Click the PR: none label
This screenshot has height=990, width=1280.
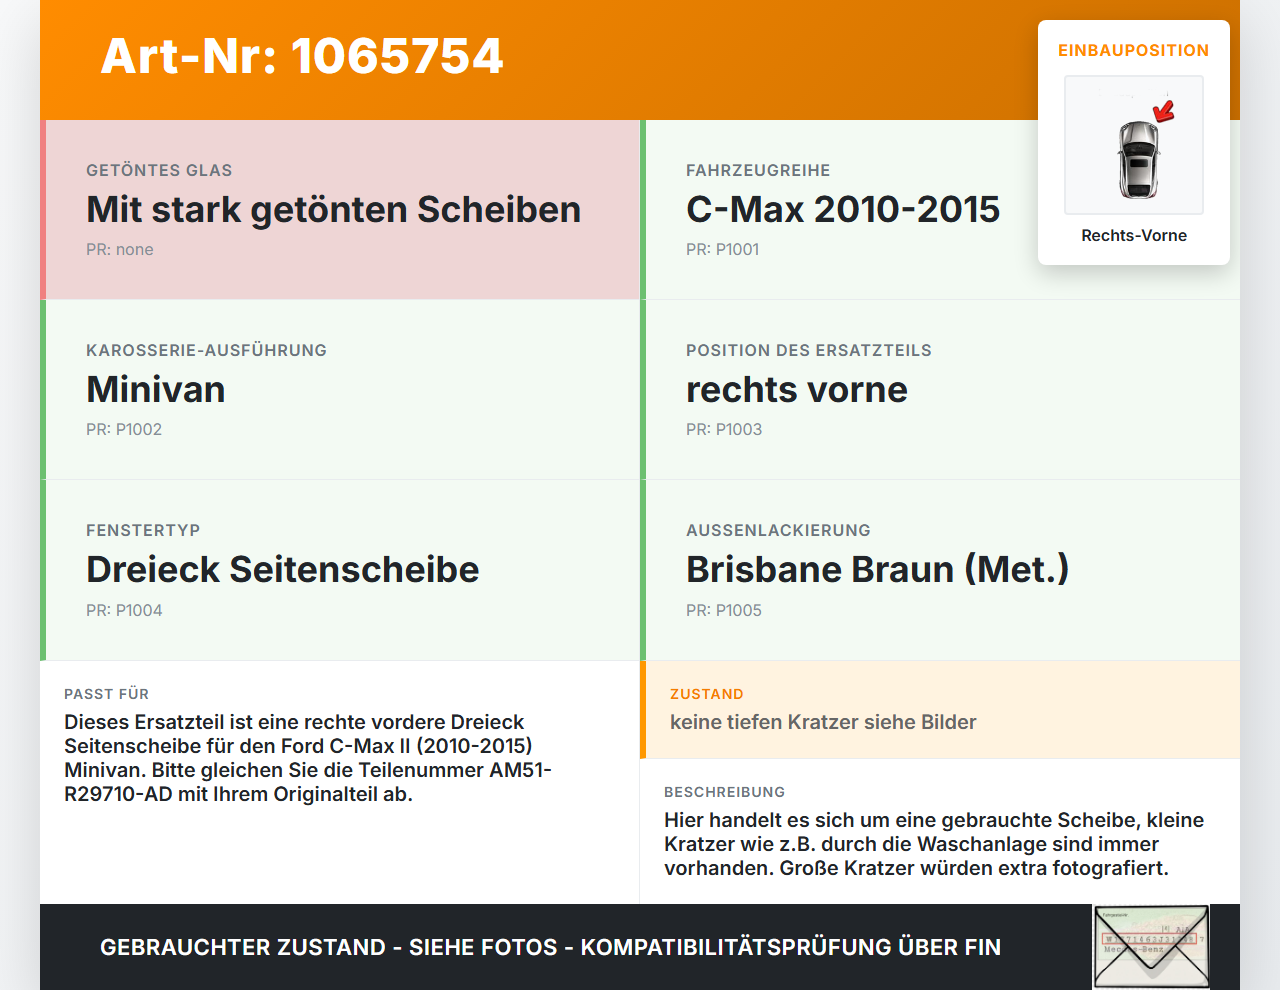coord(120,249)
